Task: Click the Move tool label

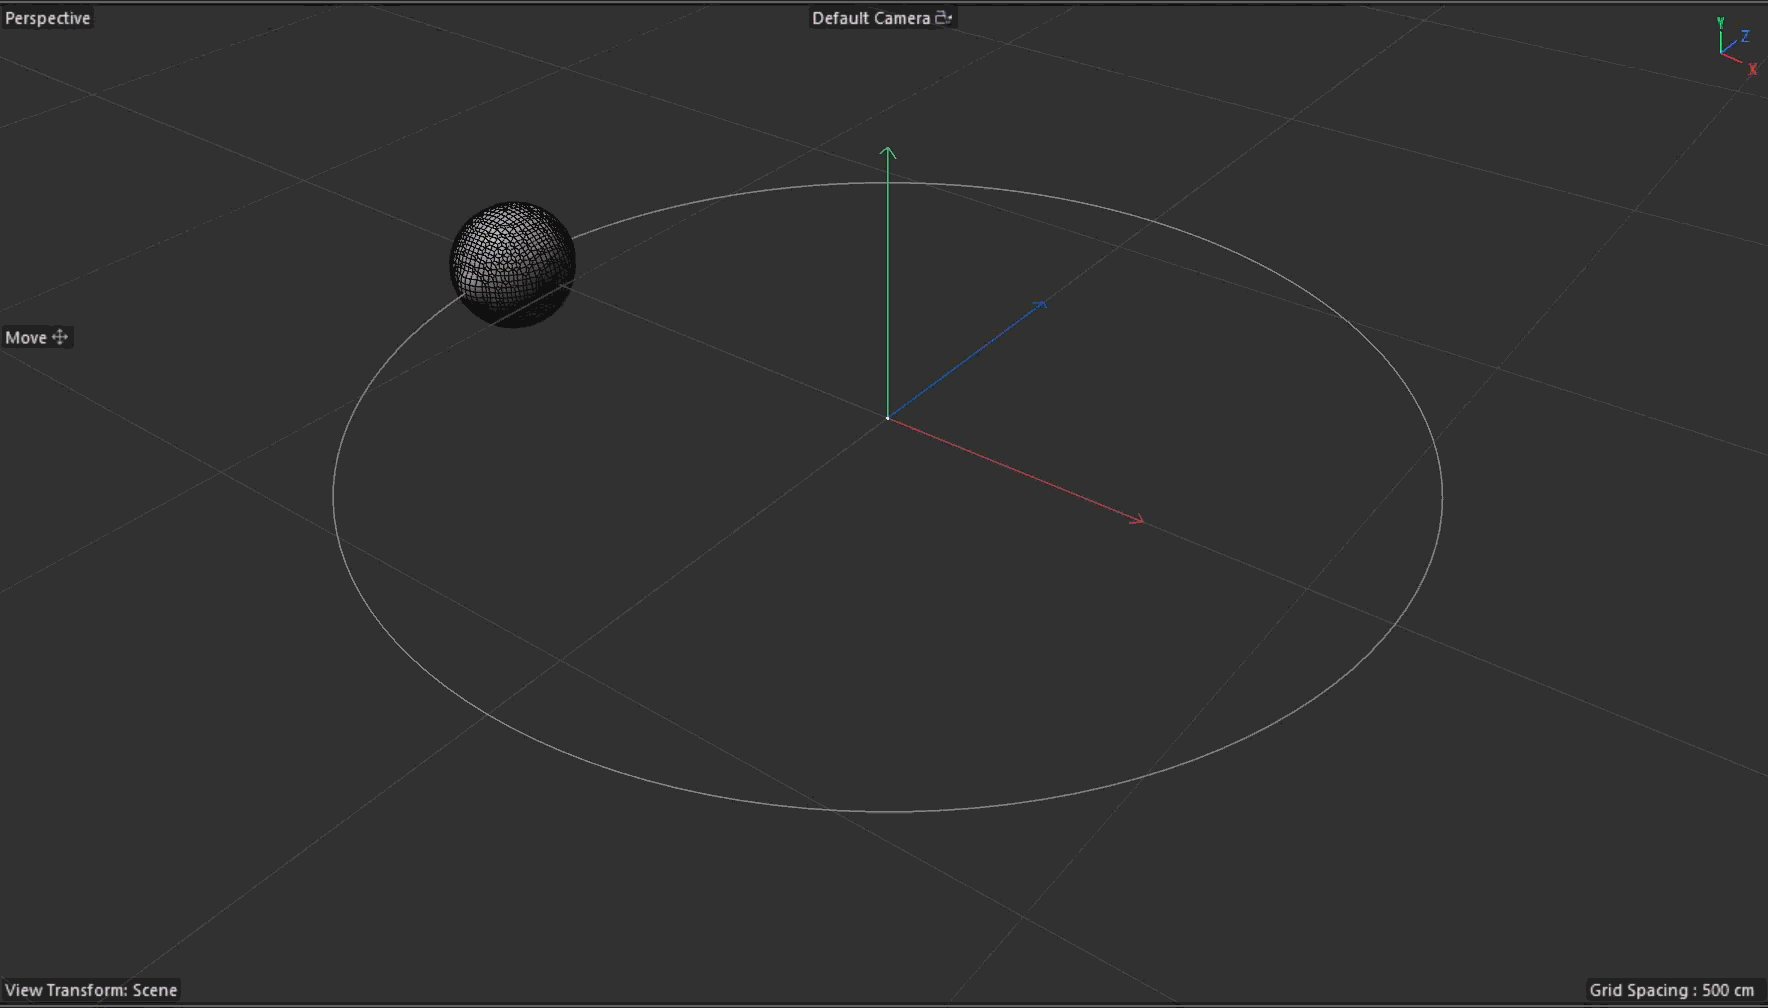Action: pos(26,337)
